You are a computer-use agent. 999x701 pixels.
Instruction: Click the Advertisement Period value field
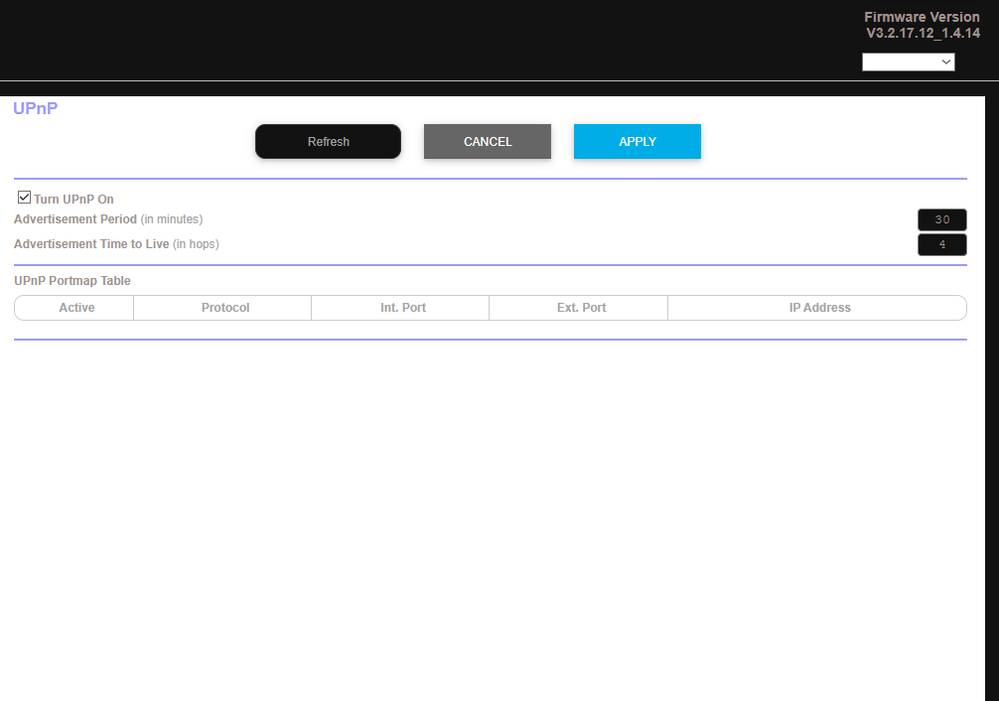tap(942, 220)
